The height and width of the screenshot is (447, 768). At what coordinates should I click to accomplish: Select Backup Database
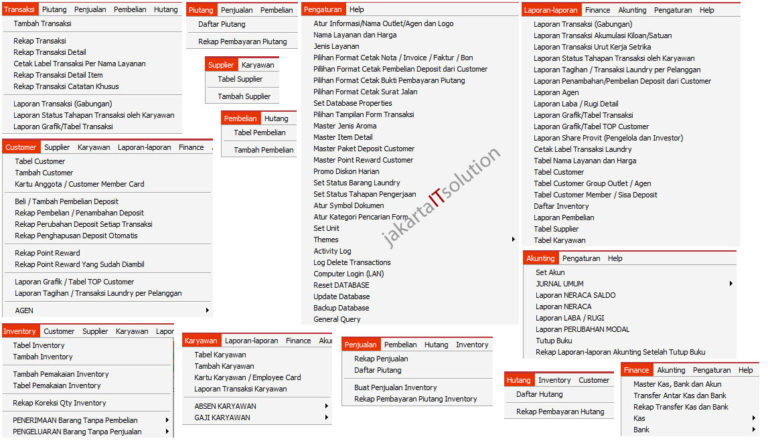pos(341,308)
